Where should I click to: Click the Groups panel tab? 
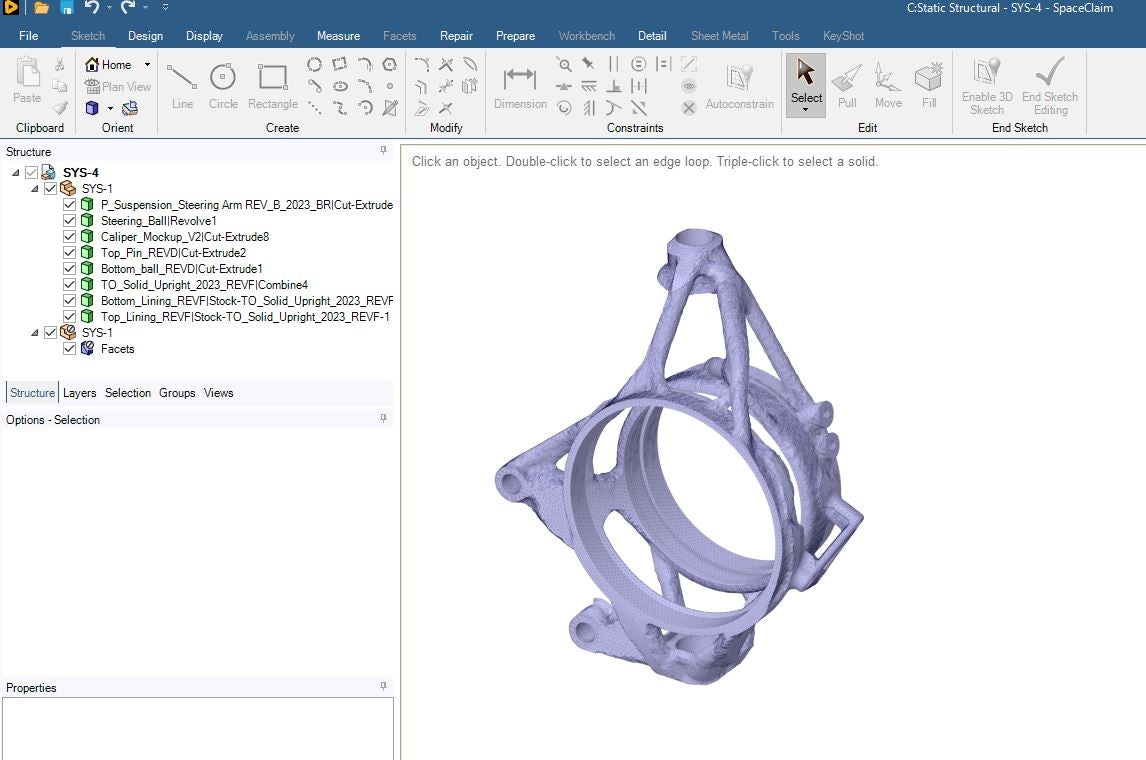(x=177, y=393)
